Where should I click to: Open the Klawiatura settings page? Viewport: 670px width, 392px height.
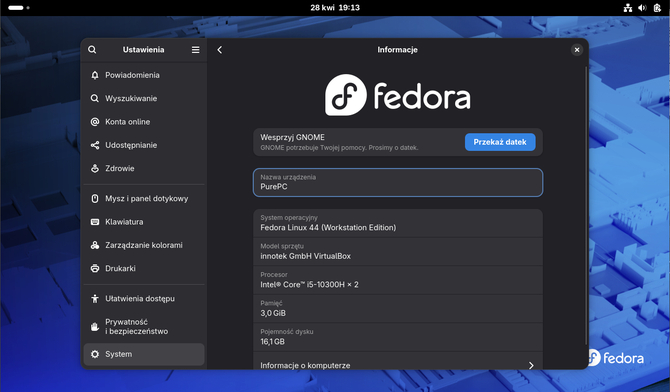point(144,222)
